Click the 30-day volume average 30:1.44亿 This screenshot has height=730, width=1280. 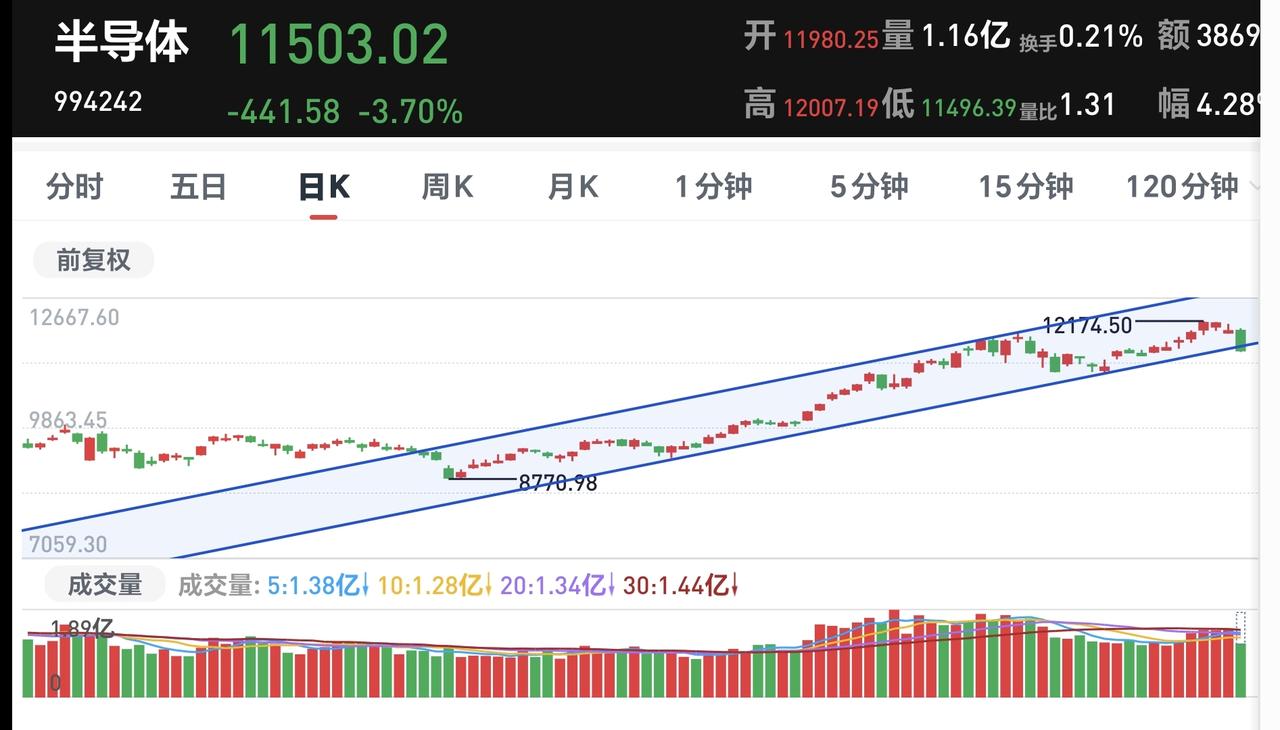pos(681,585)
